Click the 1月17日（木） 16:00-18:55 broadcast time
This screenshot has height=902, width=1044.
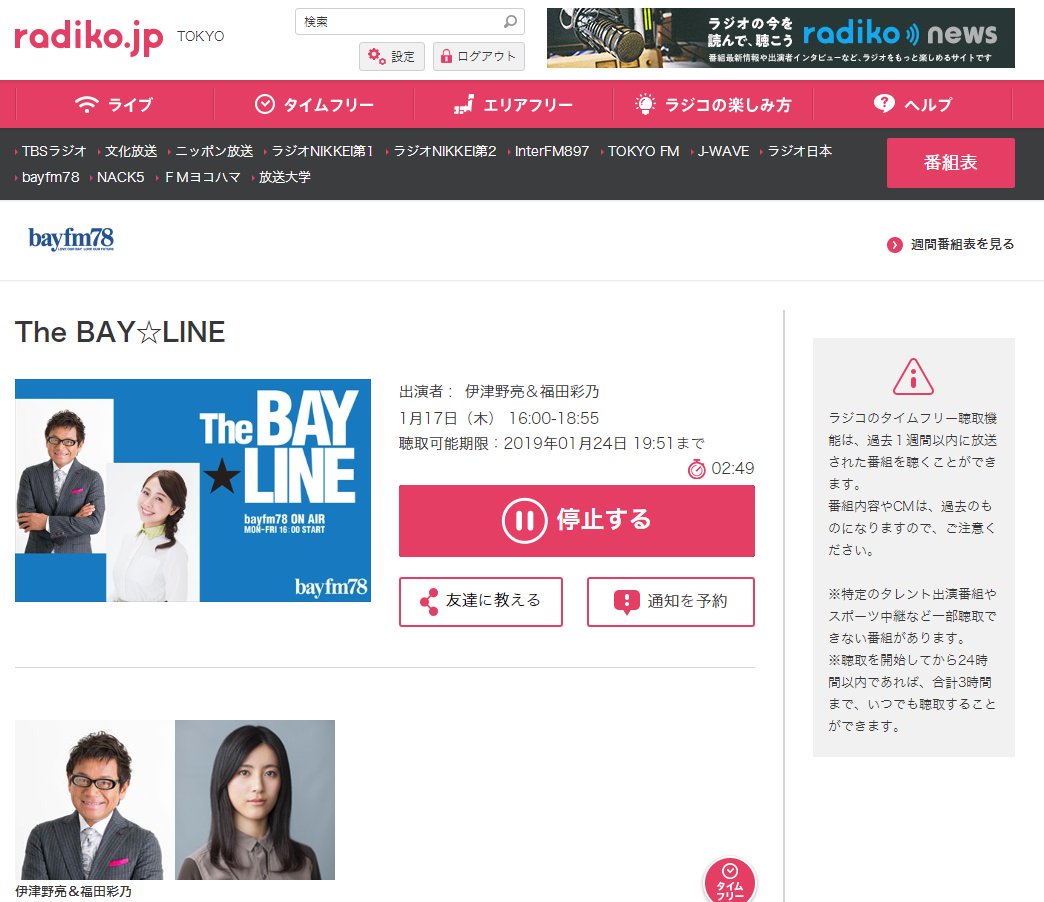click(x=499, y=418)
